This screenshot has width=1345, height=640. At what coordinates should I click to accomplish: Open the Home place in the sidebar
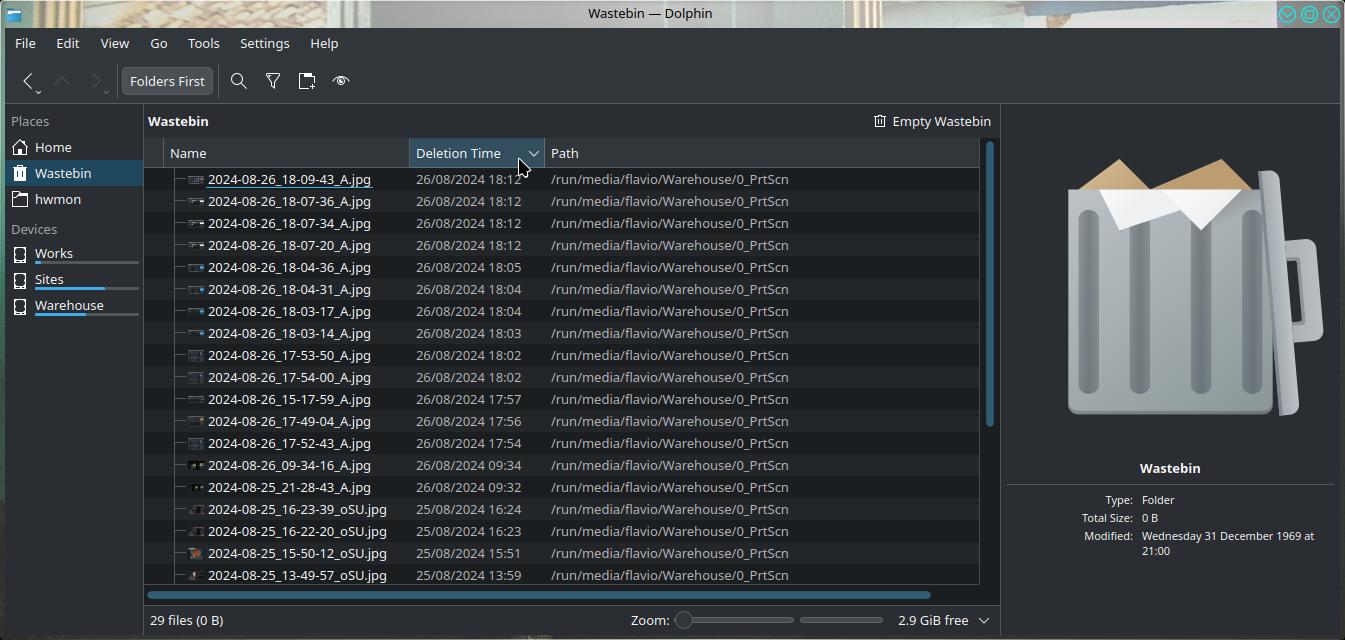tap(53, 147)
